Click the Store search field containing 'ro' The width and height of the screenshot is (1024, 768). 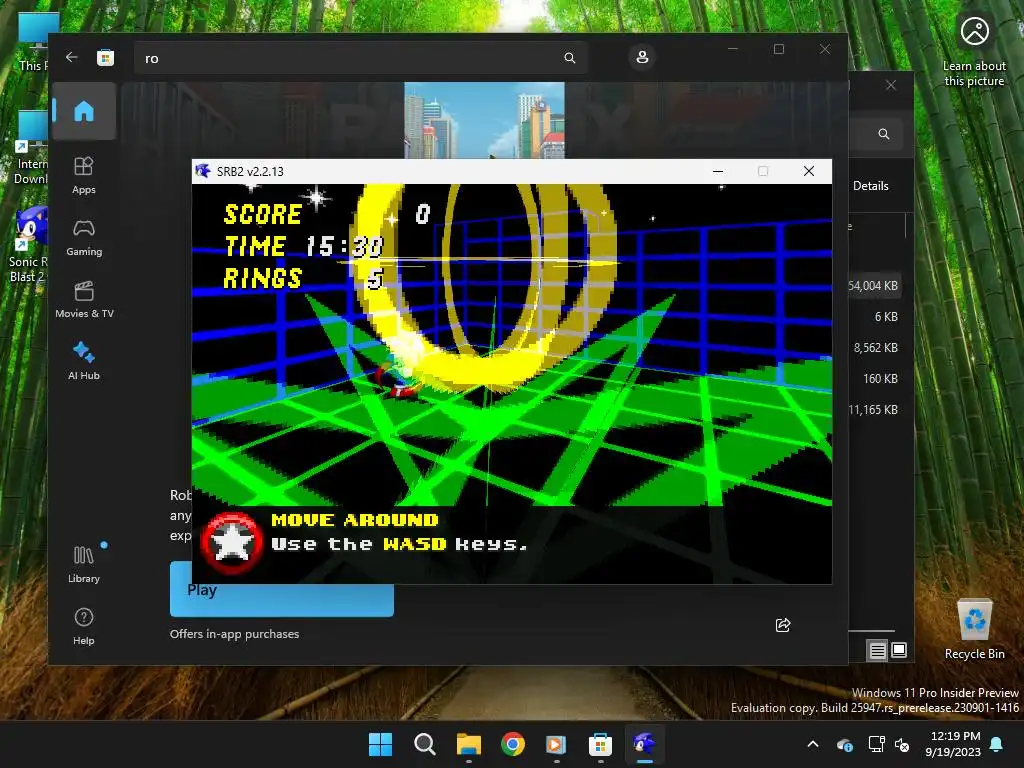(361, 58)
